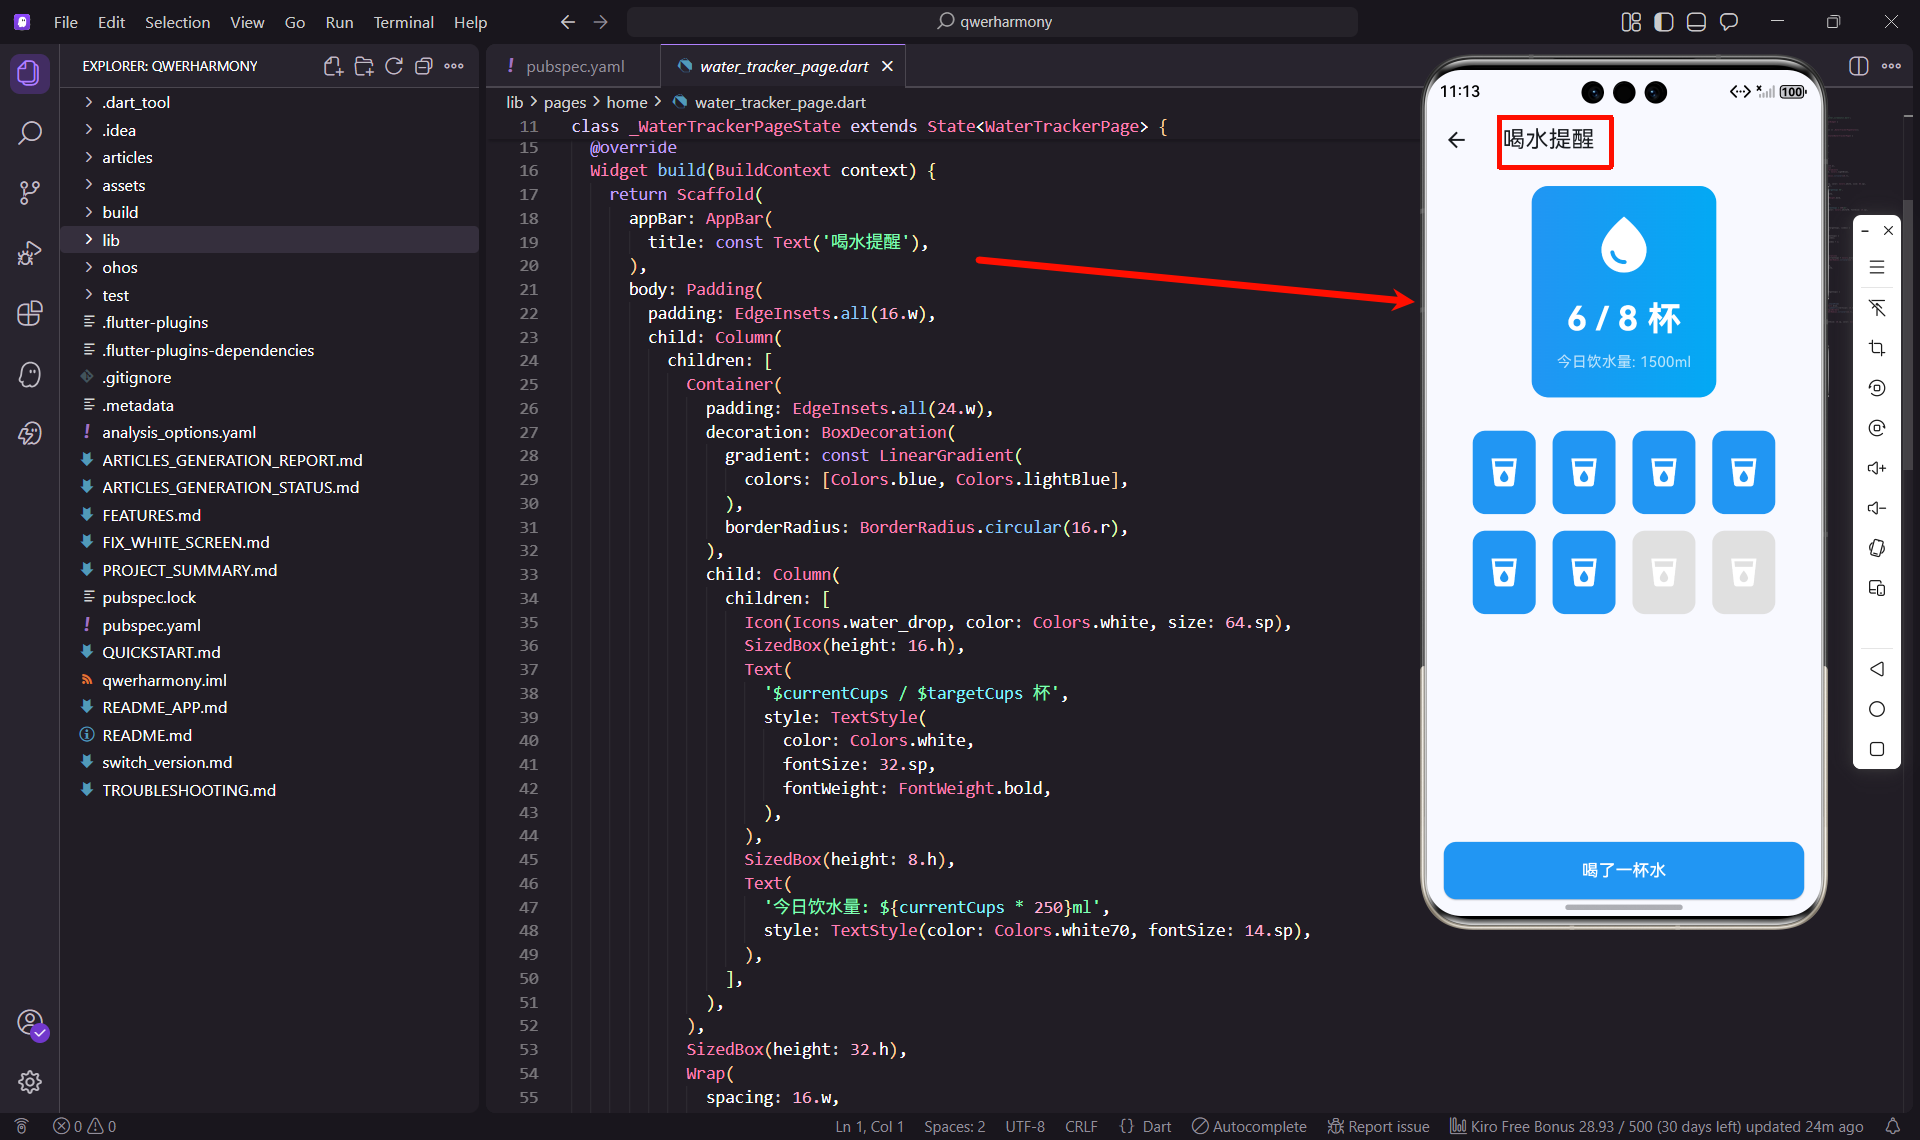Open Source Control view
The height and width of the screenshot is (1140, 1920).
tap(30, 192)
